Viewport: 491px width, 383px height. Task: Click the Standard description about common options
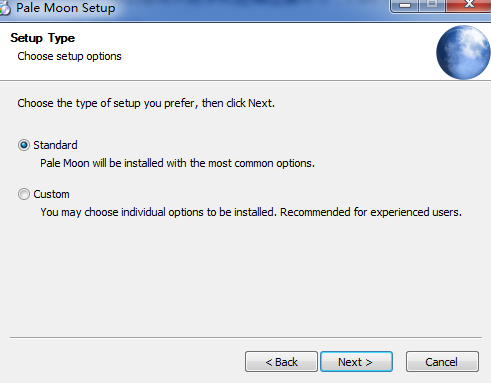coord(177,163)
